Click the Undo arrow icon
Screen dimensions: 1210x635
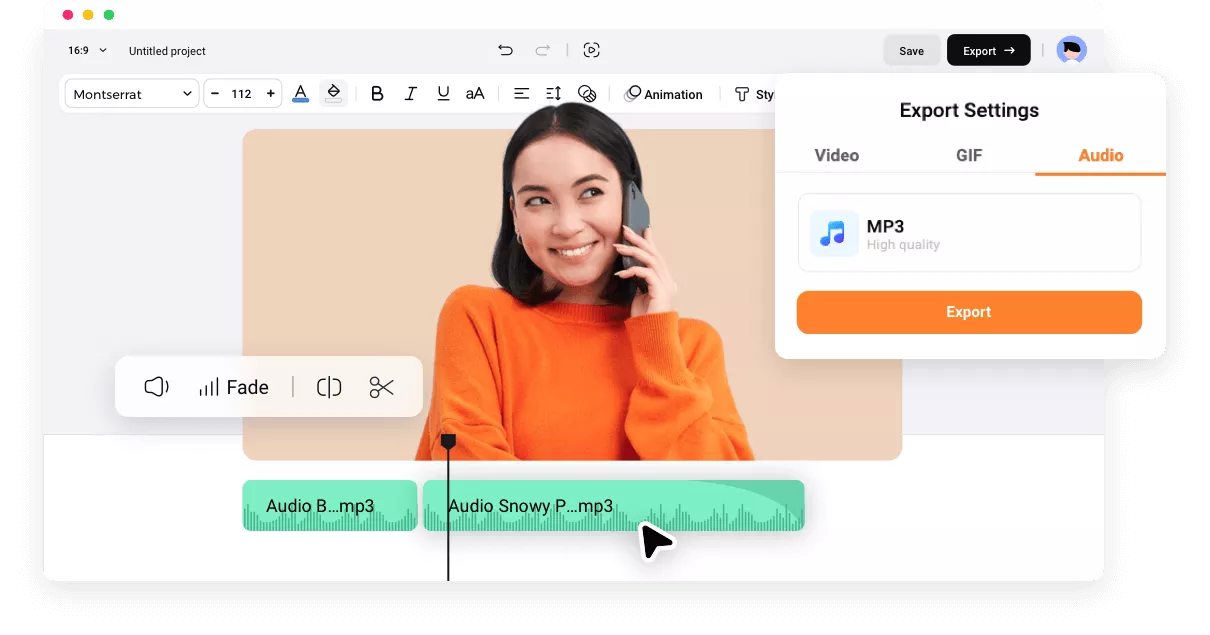pos(505,50)
